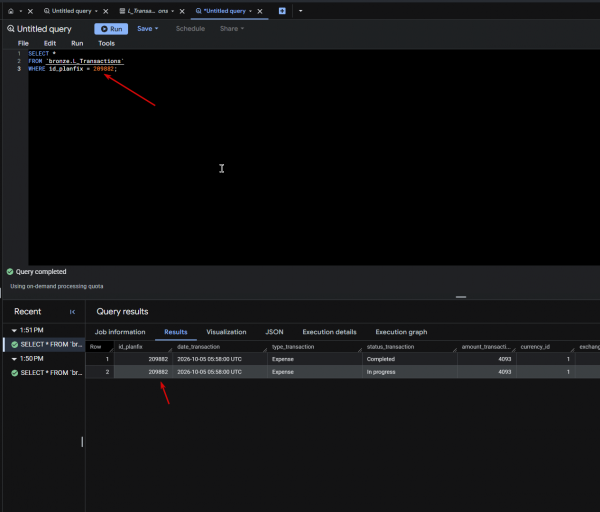The image size is (600, 512).
Task: Switch to the L_Transactions table tab
Action: [x=144, y=11]
